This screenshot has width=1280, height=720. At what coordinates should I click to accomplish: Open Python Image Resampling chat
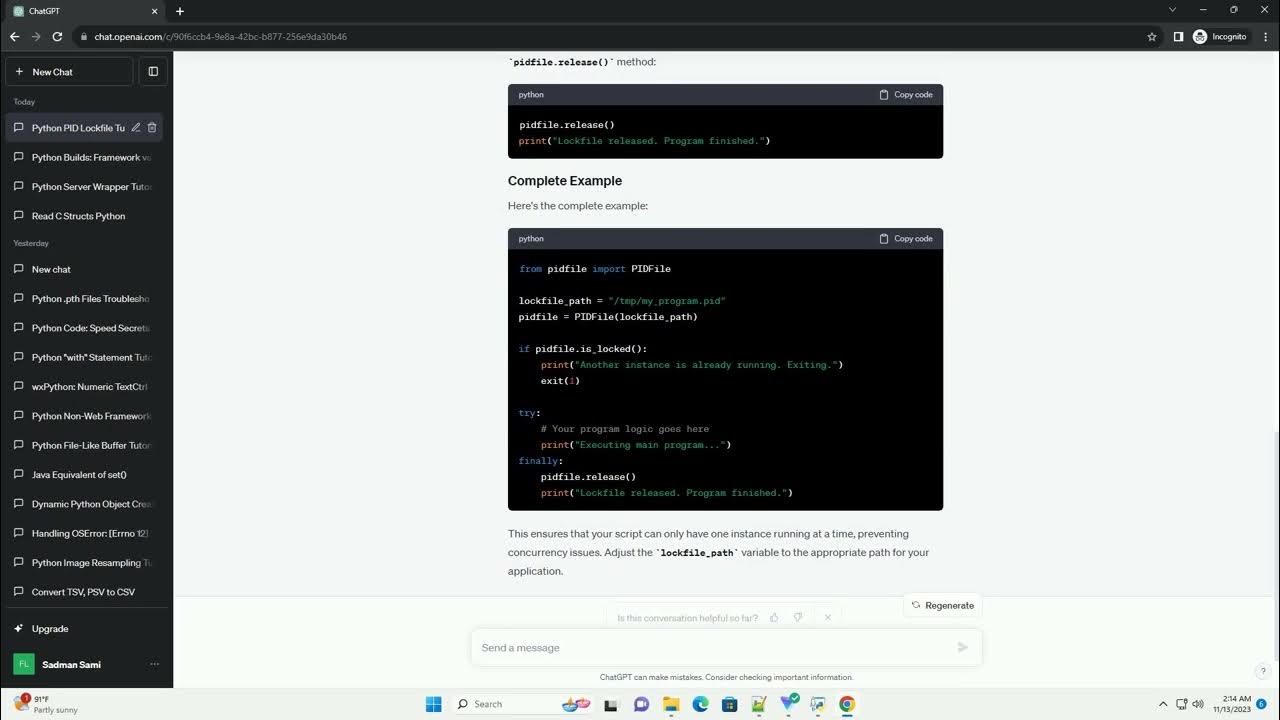[x=84, y=563]
